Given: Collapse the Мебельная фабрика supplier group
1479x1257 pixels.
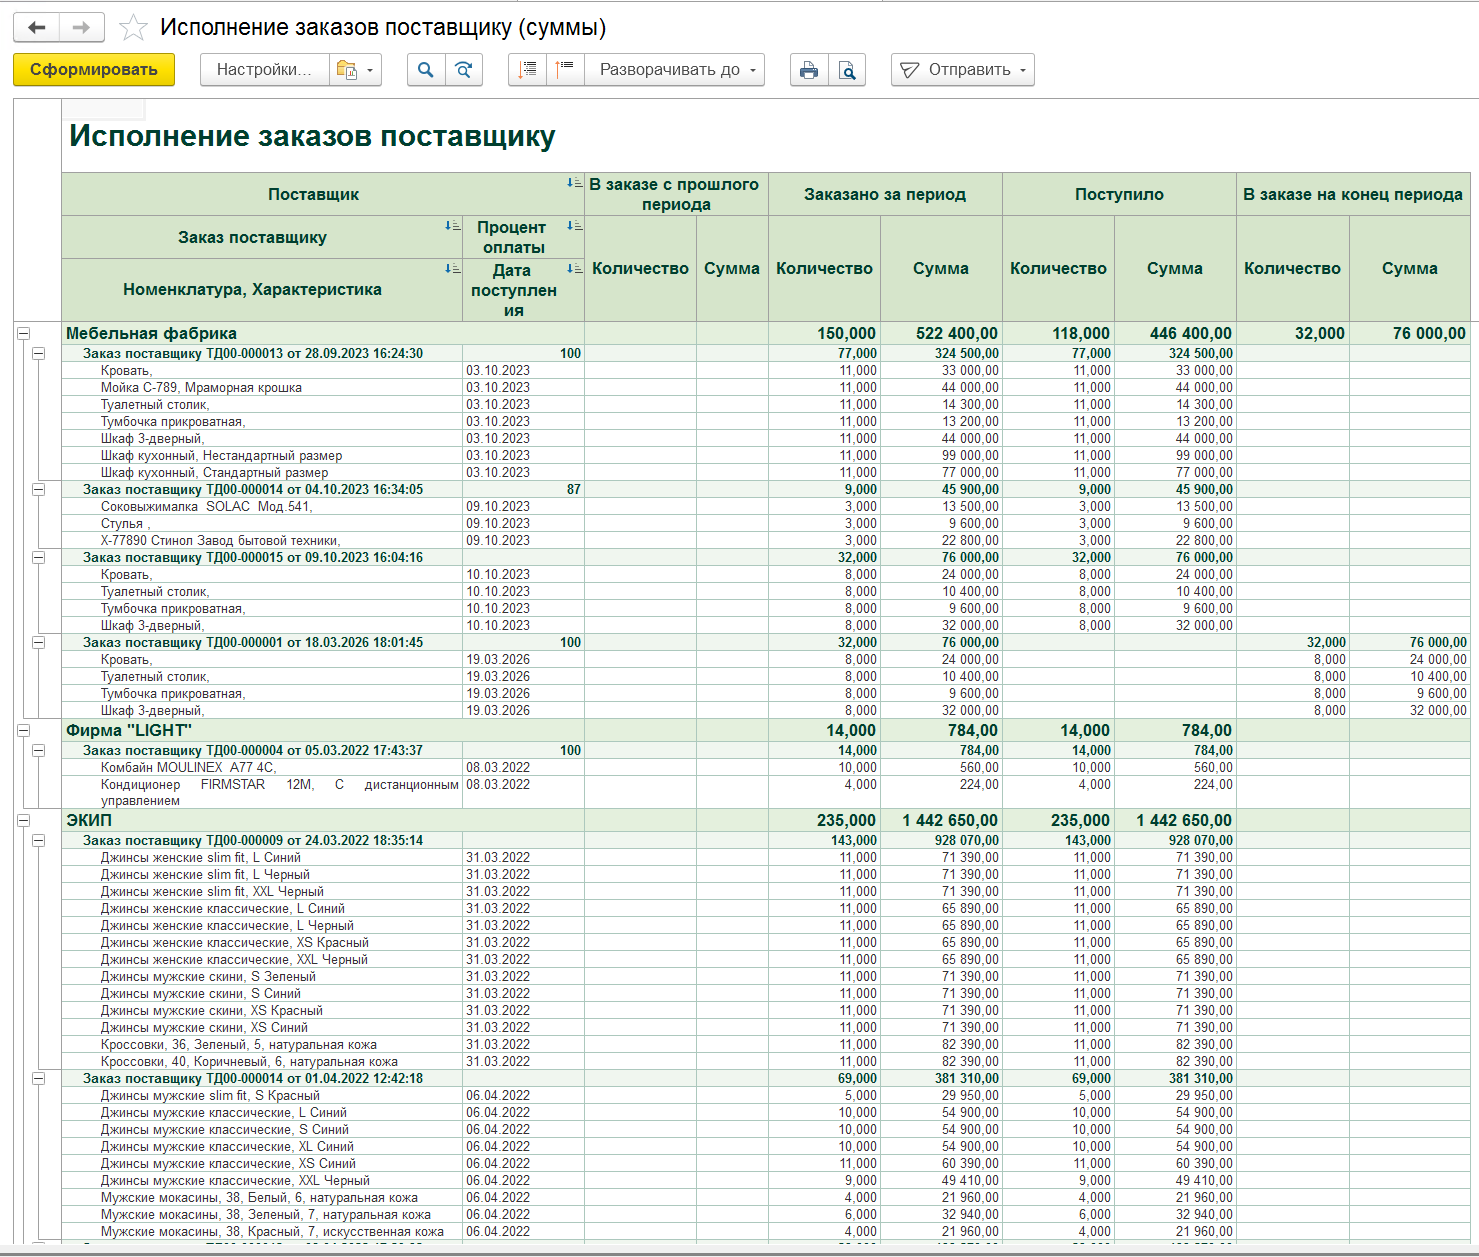Looking at the screenshot, I should pyautogui.click(x=23, y=334).
